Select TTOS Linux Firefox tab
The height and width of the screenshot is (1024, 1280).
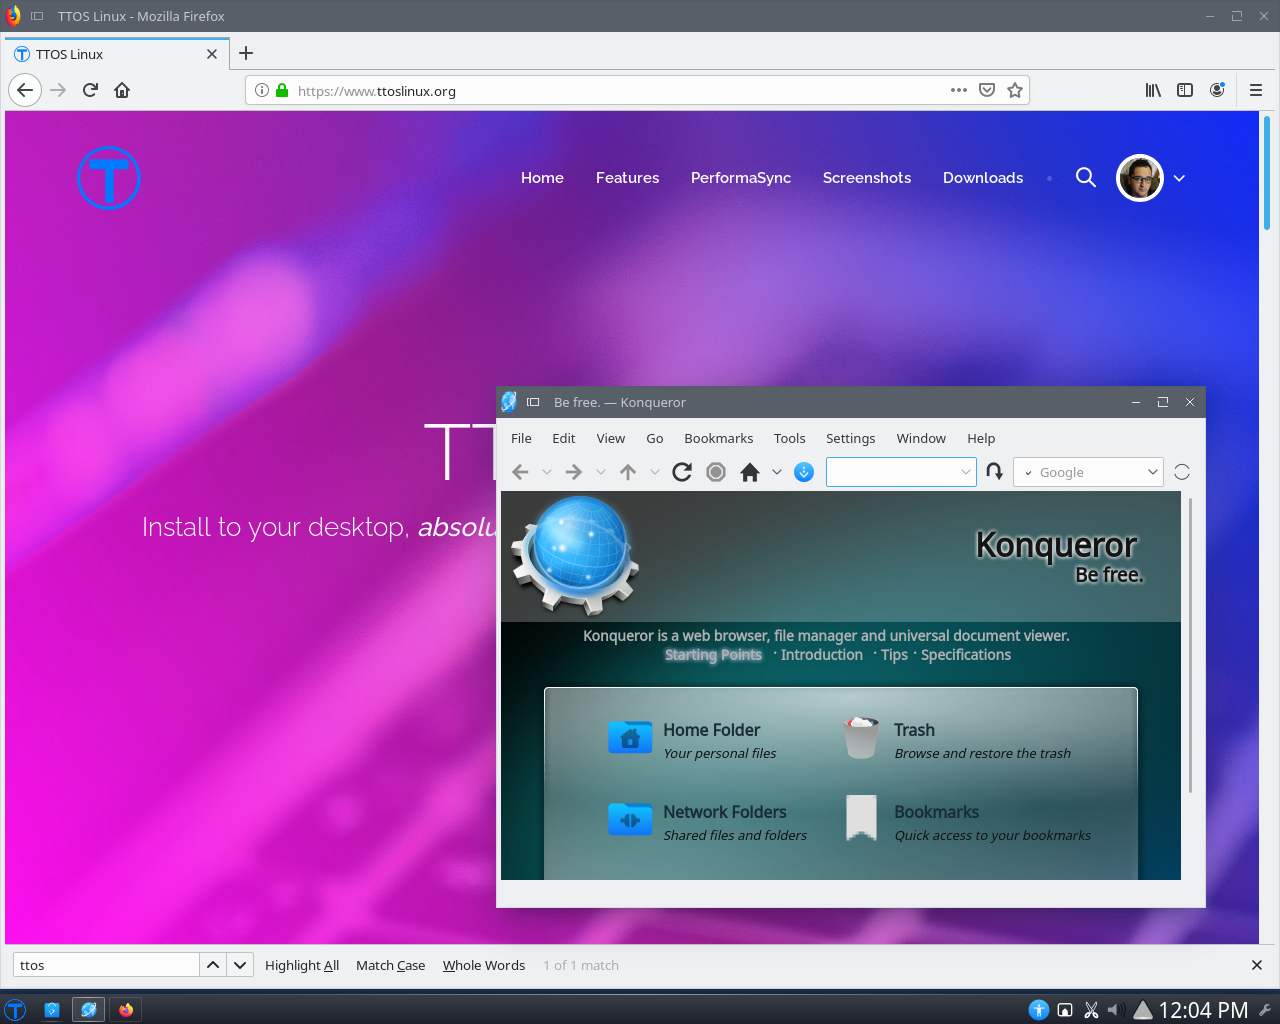pyautogui.click(x=116, y=54)
